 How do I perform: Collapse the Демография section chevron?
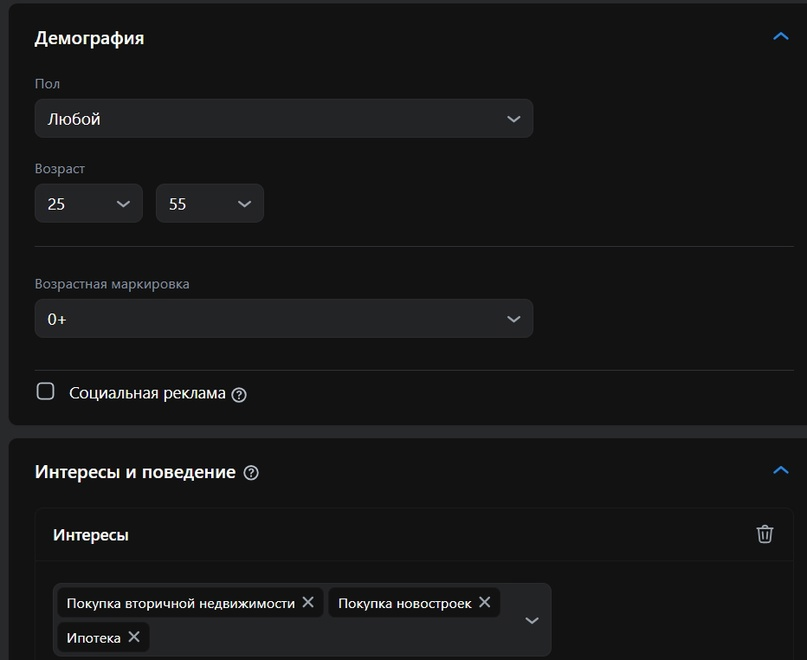tap(780, 37)
